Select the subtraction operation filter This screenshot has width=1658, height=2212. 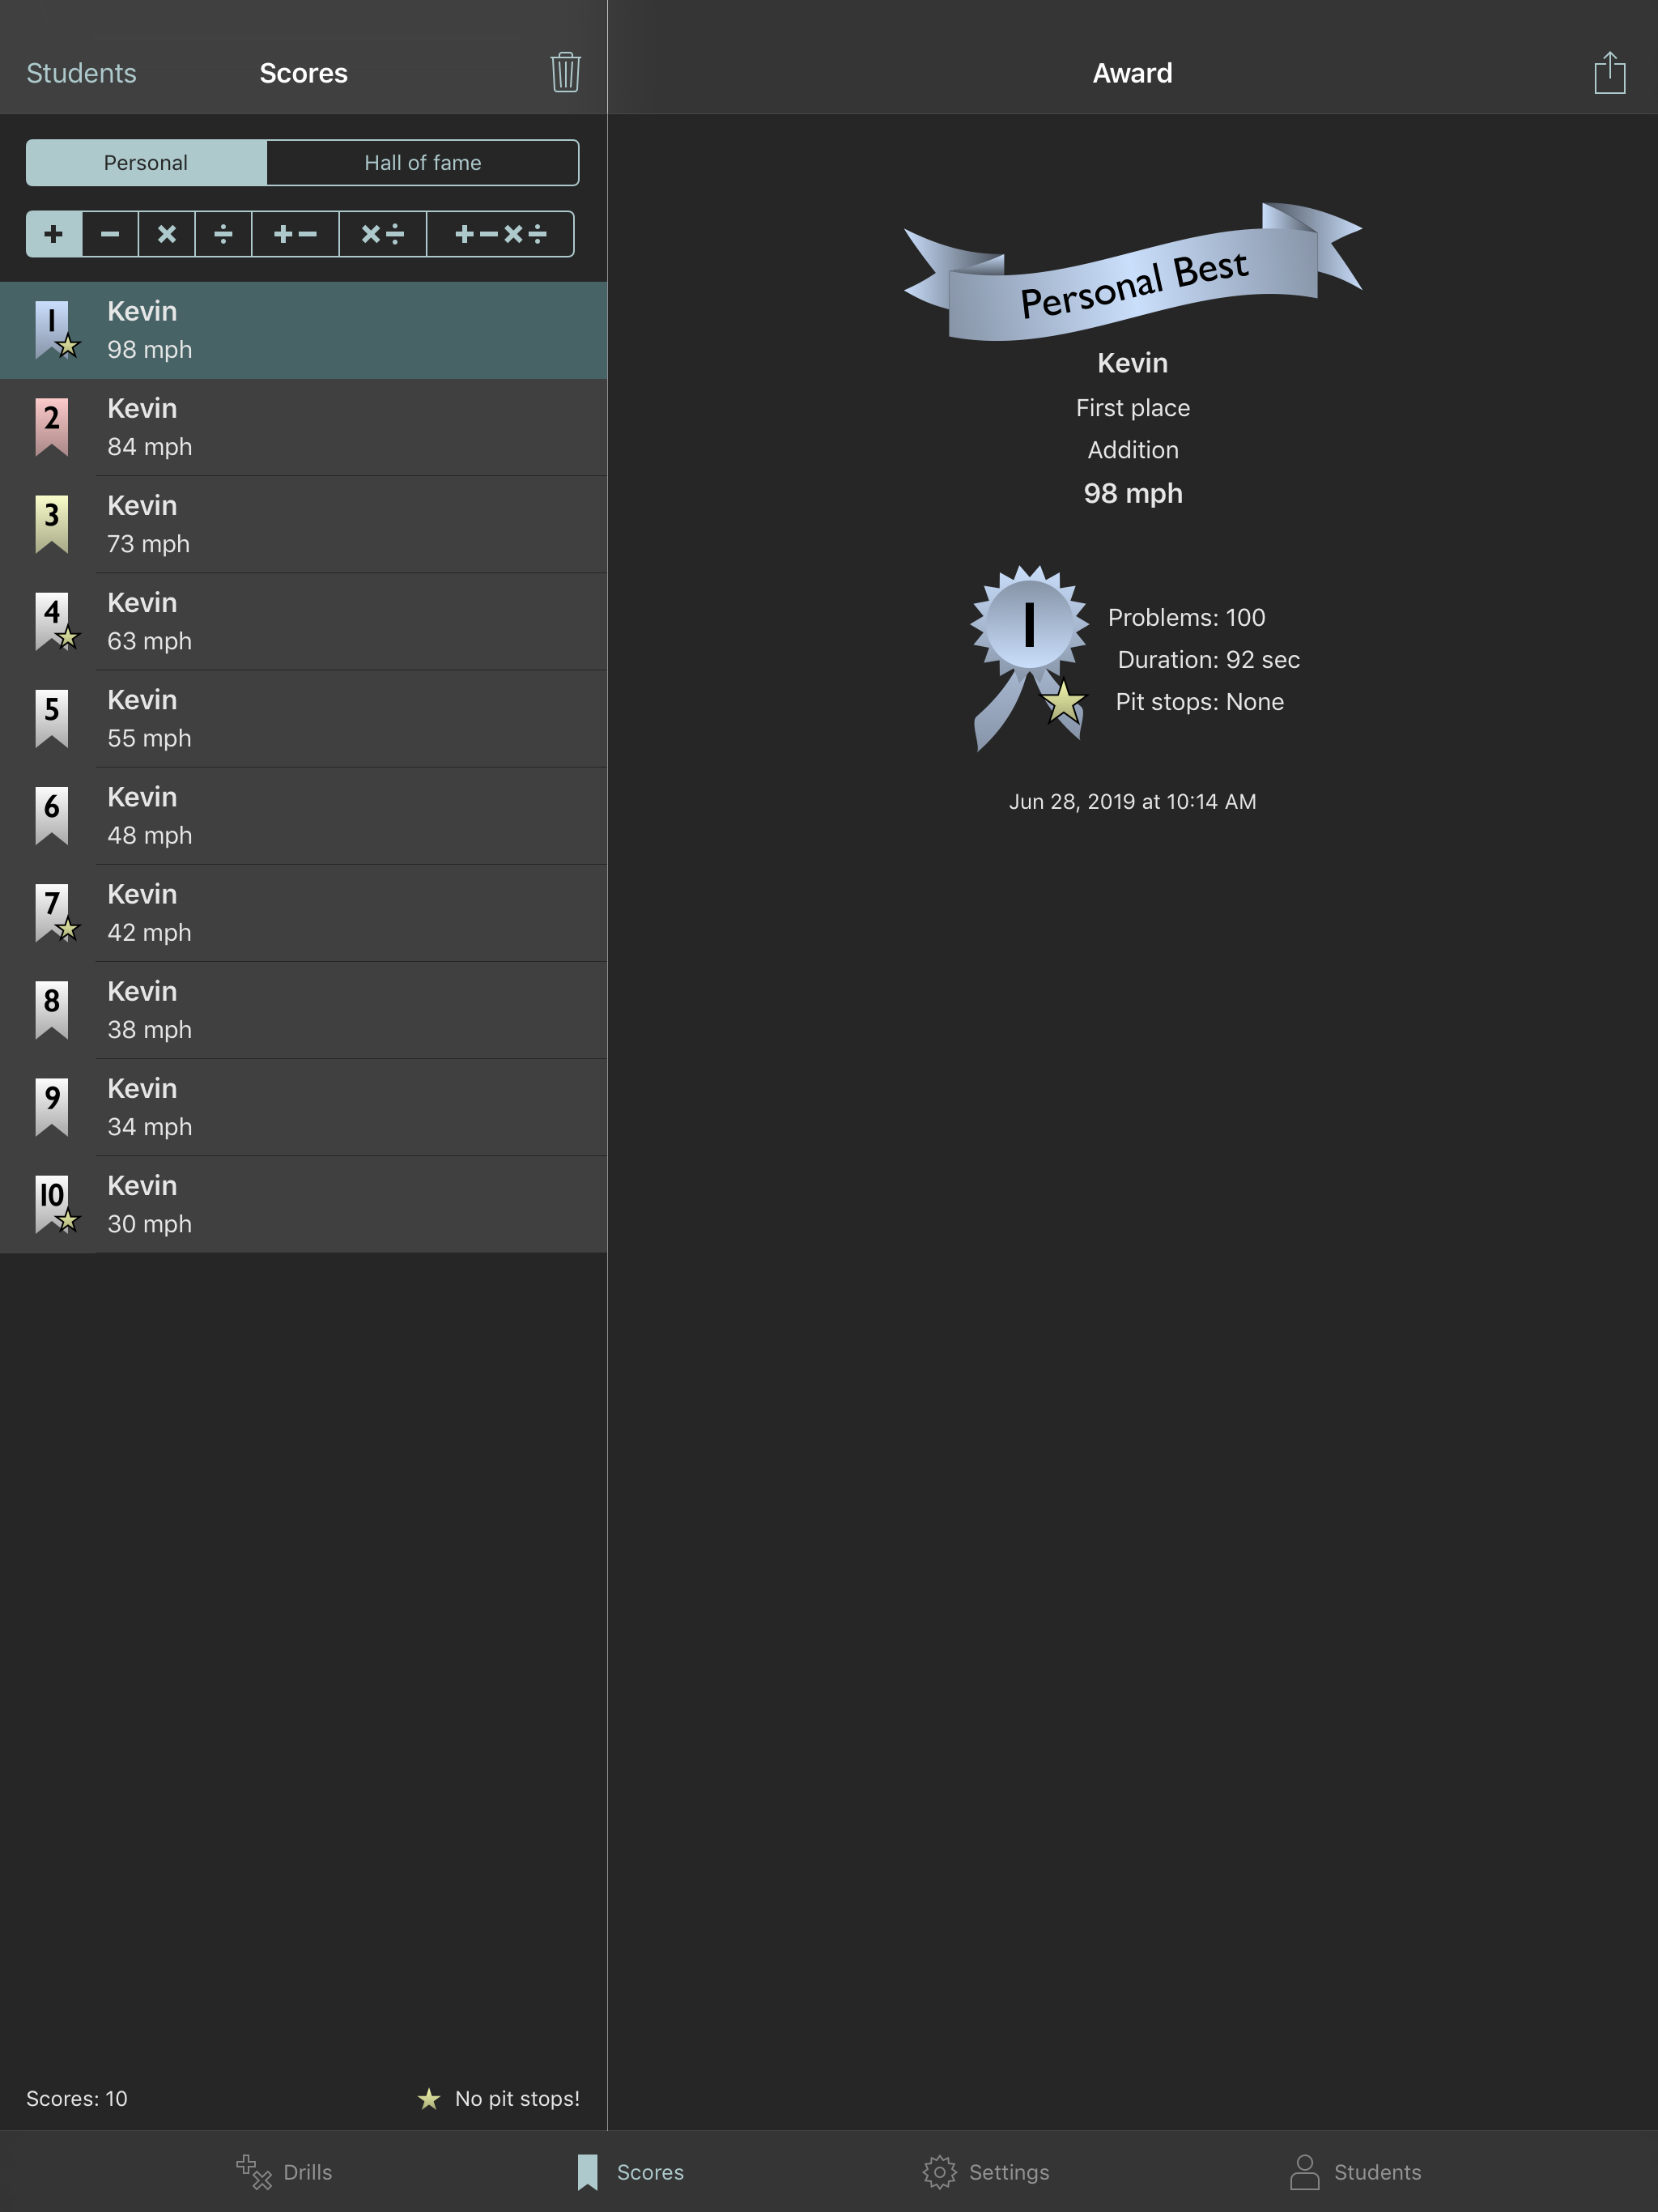pos(110,234)
